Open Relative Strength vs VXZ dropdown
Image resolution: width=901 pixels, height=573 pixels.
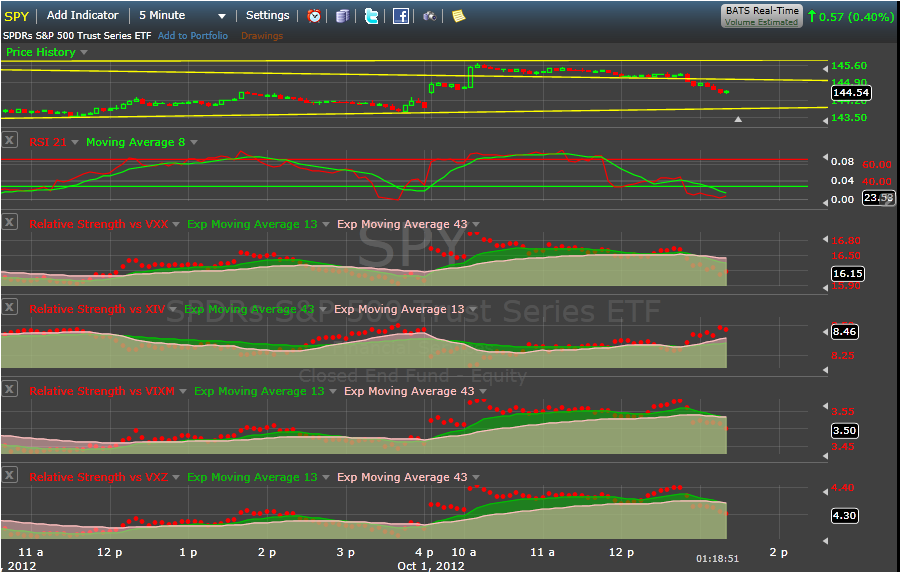[x=176, y=478]
